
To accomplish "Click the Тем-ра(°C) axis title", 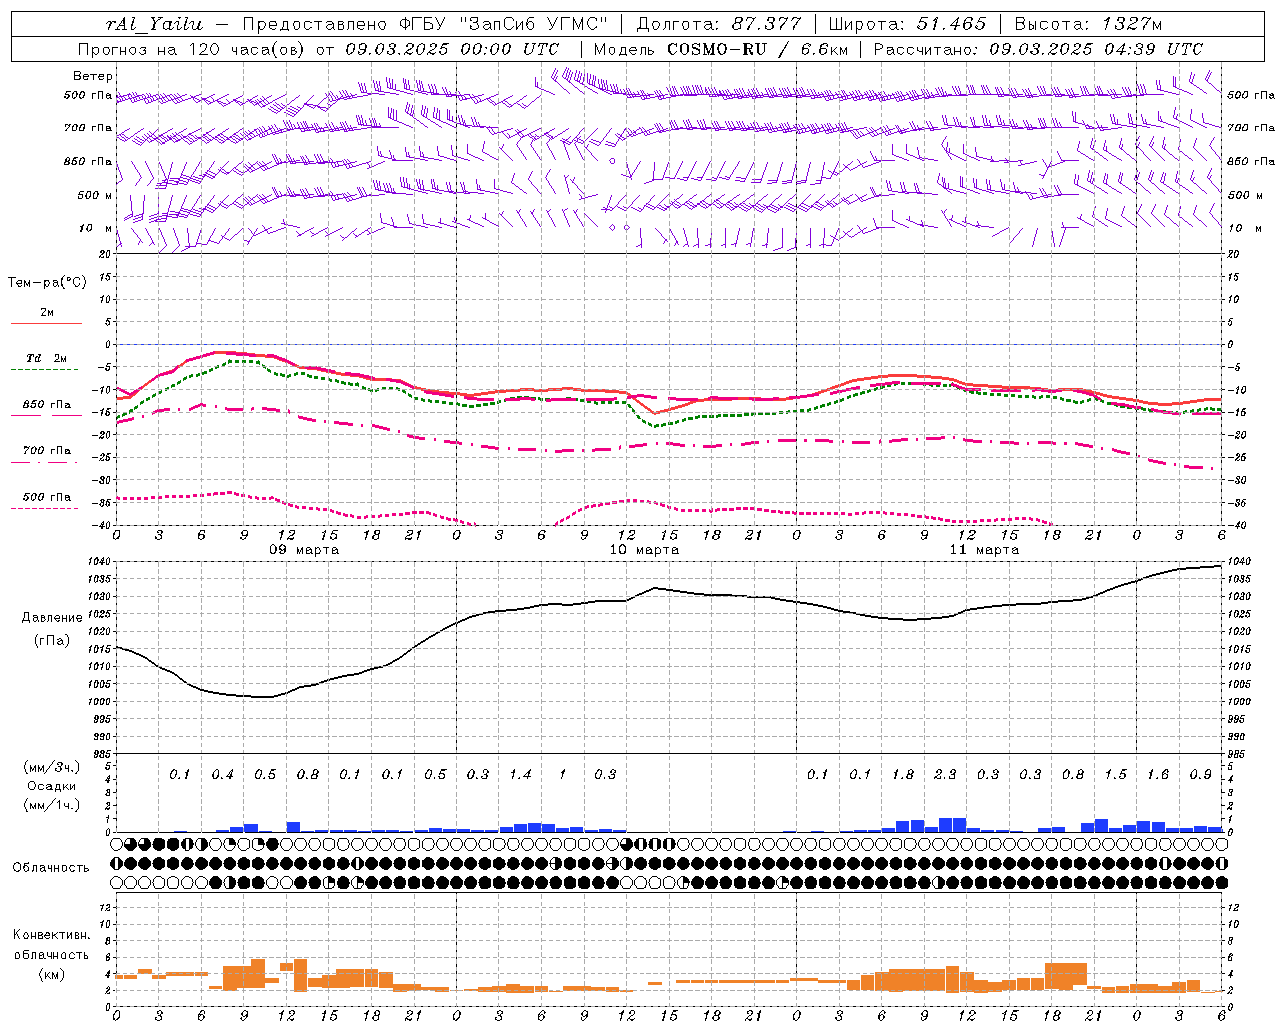I will pyautogui.click(x=47, y=283).
